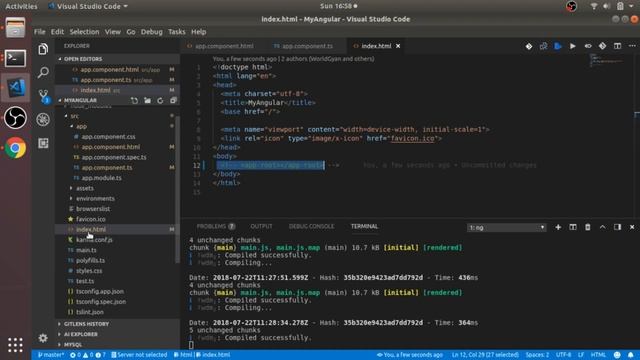Open the Source Control view
Screen dimensions: 640x360
click(43, 96)
